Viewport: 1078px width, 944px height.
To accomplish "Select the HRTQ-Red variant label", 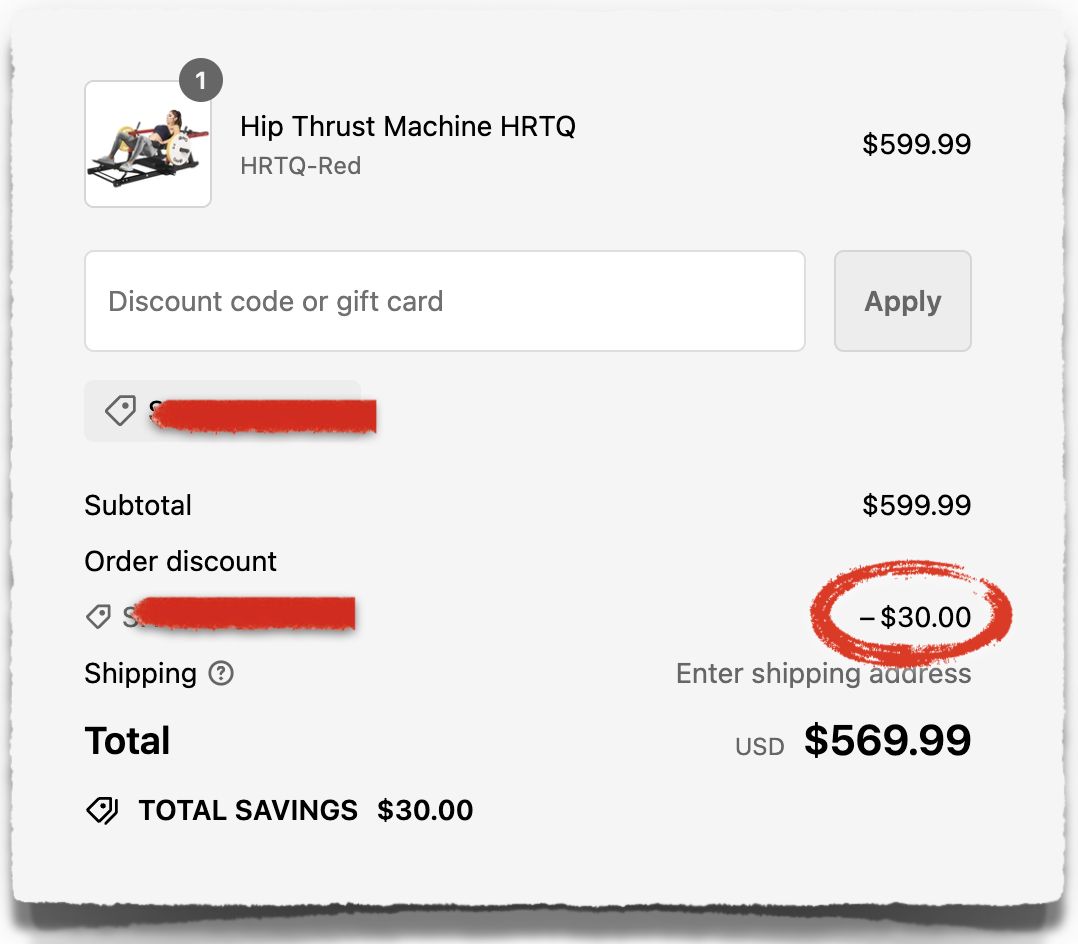I will click(x=300, y=165).
